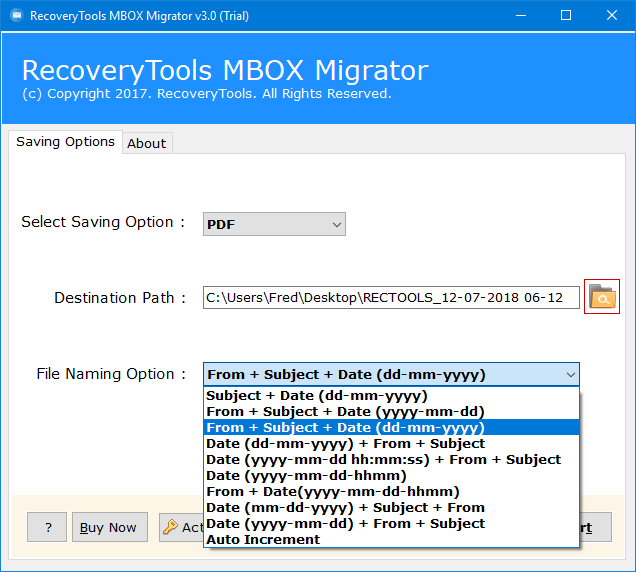Click into the Destination Path text field
636x572 pixels.
(x=391, y=297)
